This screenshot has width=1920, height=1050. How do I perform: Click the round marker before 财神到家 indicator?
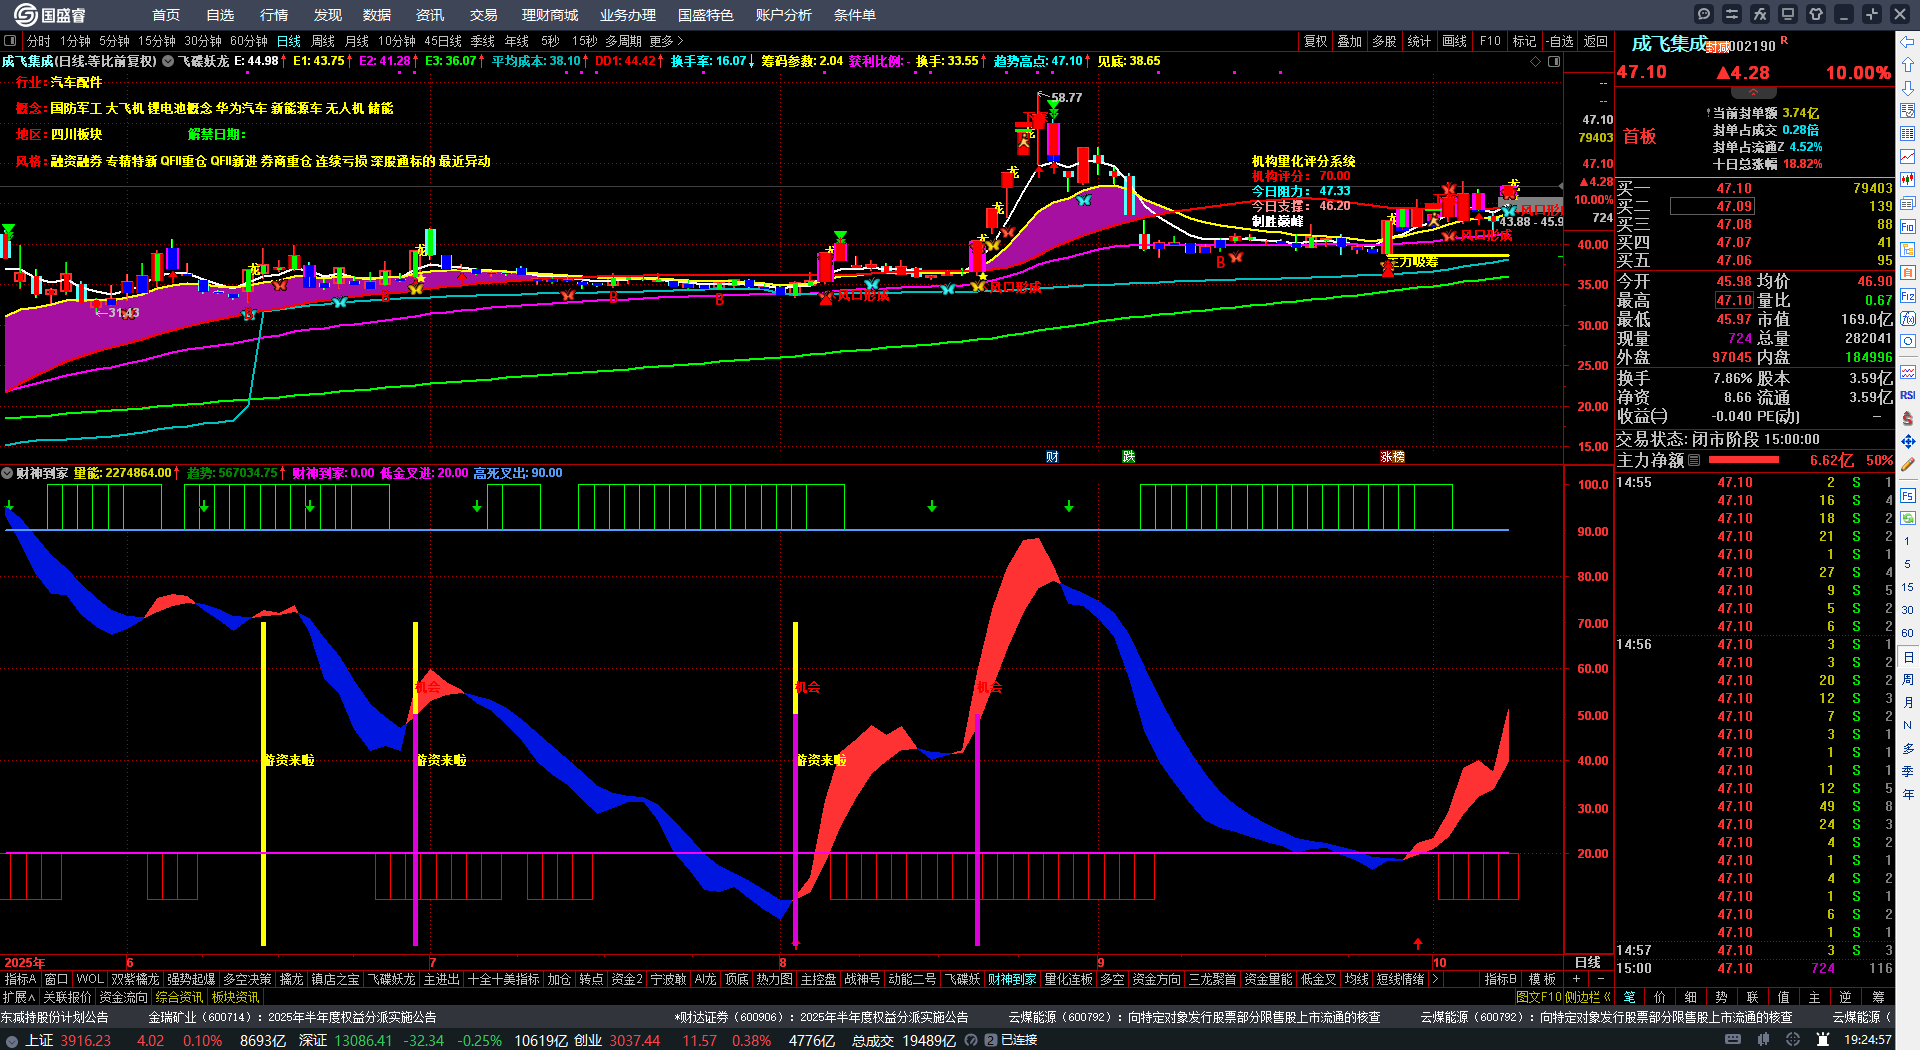(7, 473)
